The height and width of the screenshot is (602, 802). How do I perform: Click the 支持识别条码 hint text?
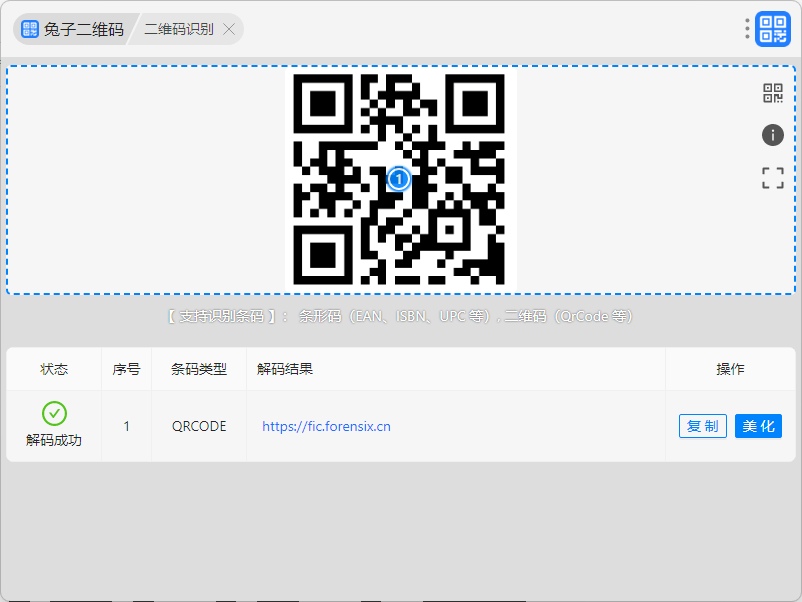tap(400, 317)
